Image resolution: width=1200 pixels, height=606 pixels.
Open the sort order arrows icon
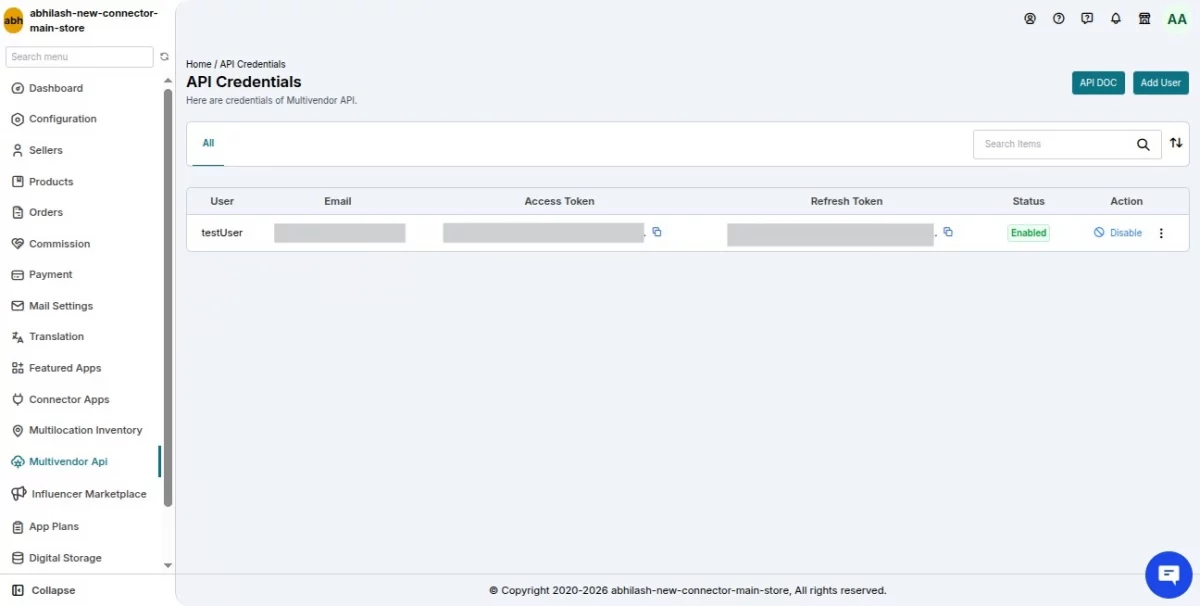click(x=1176, y=143)
